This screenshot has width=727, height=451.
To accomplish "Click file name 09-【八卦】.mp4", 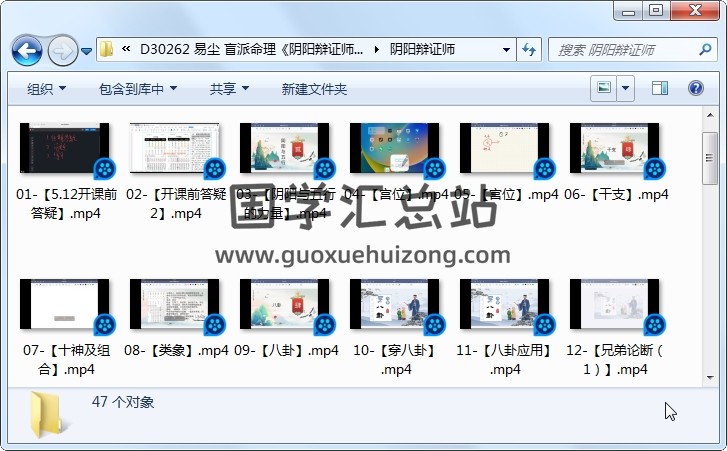I will pos(286,350).
